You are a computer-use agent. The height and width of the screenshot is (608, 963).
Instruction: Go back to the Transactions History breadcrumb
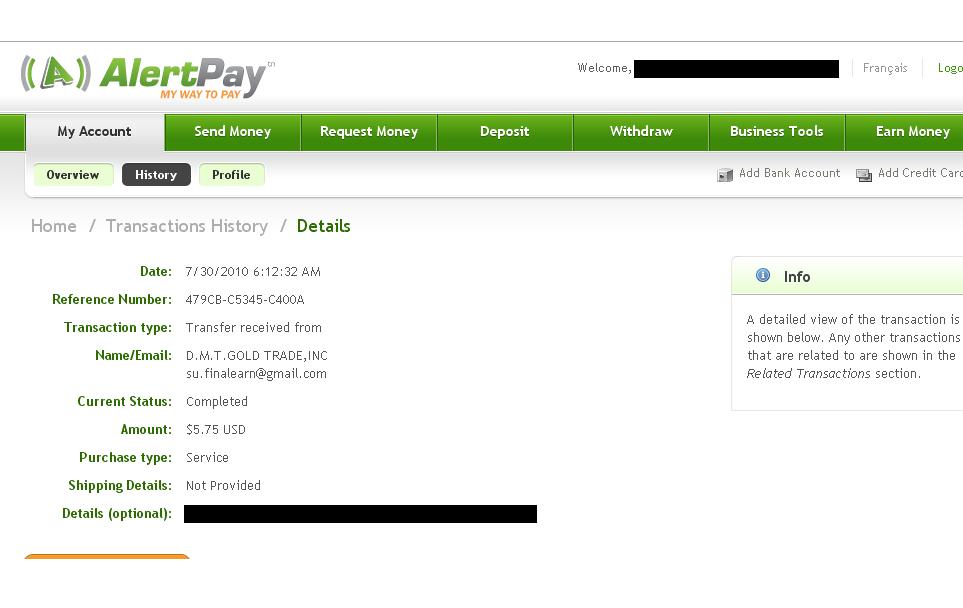coord(187,226)
